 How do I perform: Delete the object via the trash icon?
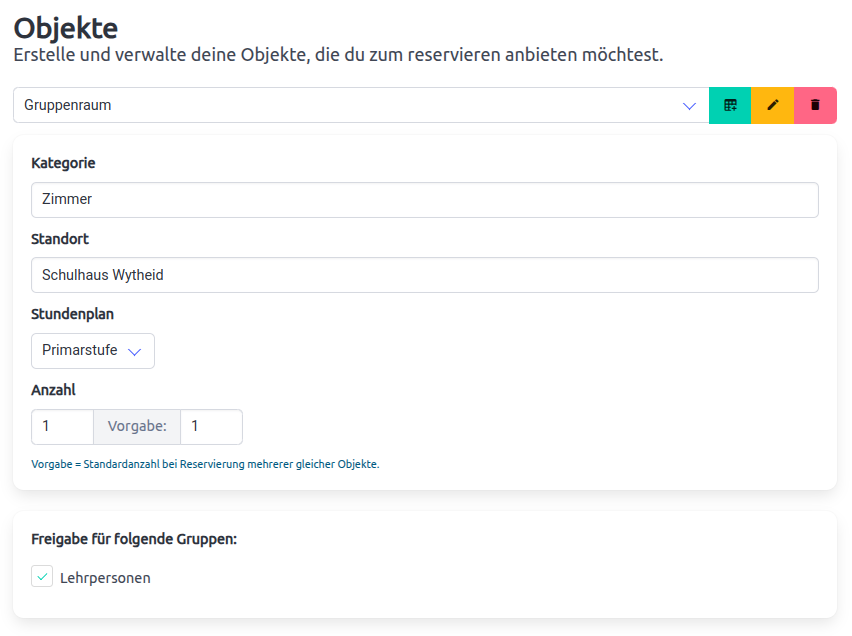pyautogui.click(x=816, y=105)
